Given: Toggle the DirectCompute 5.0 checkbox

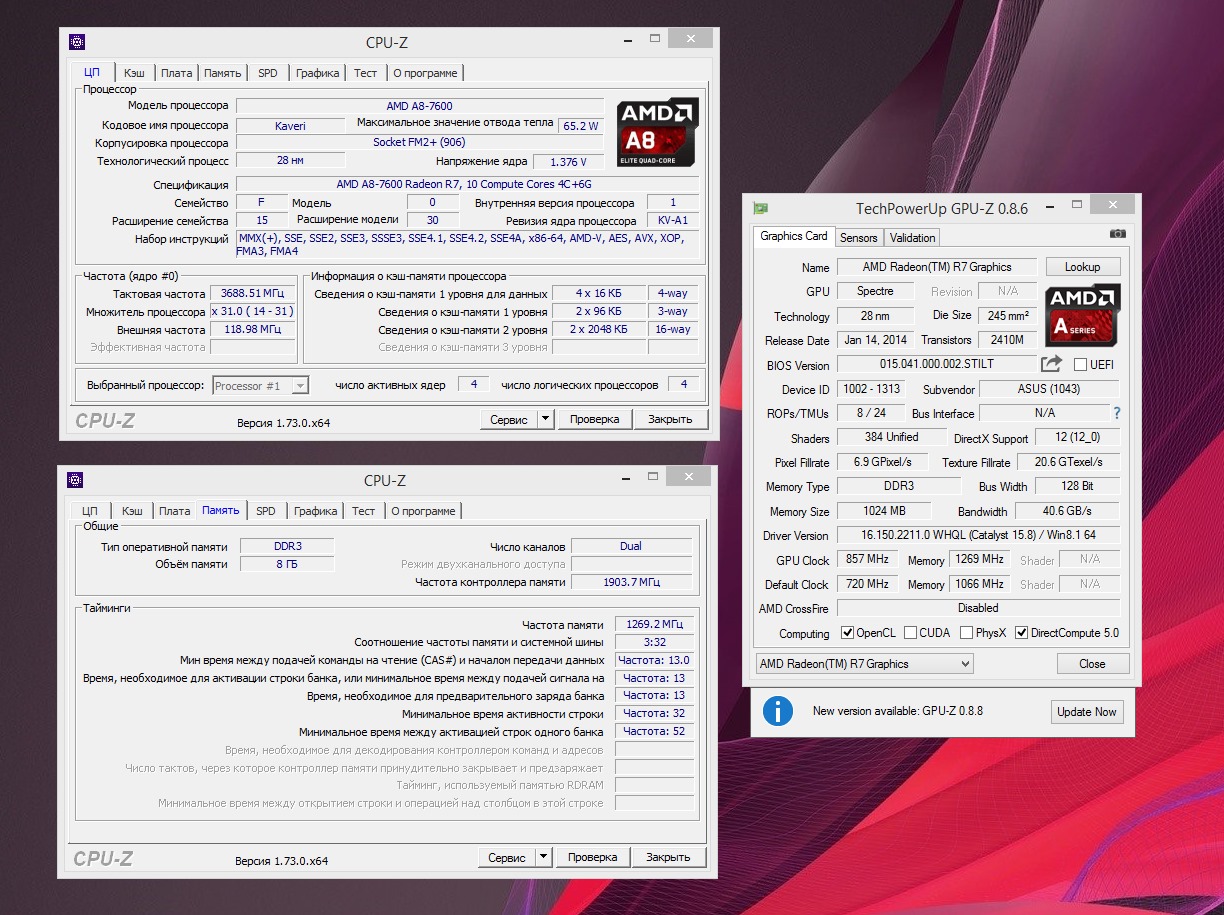Looking at the screenshot, I should [1021, 633].
